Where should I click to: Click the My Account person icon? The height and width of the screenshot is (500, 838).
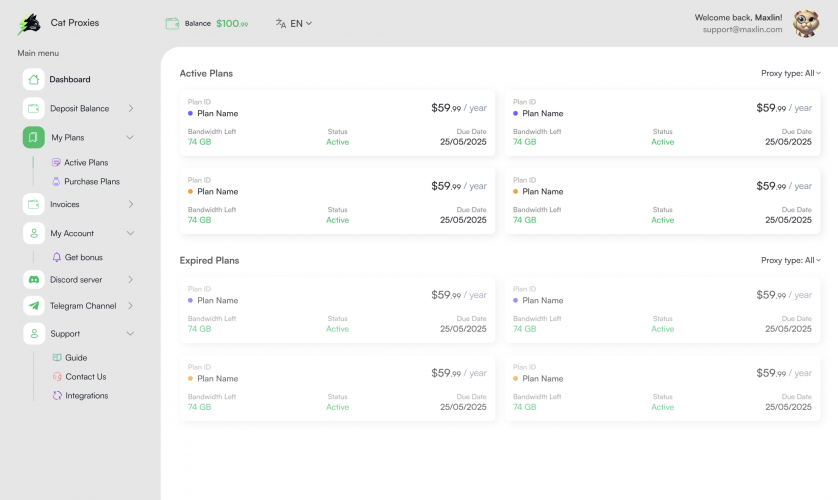34,233
